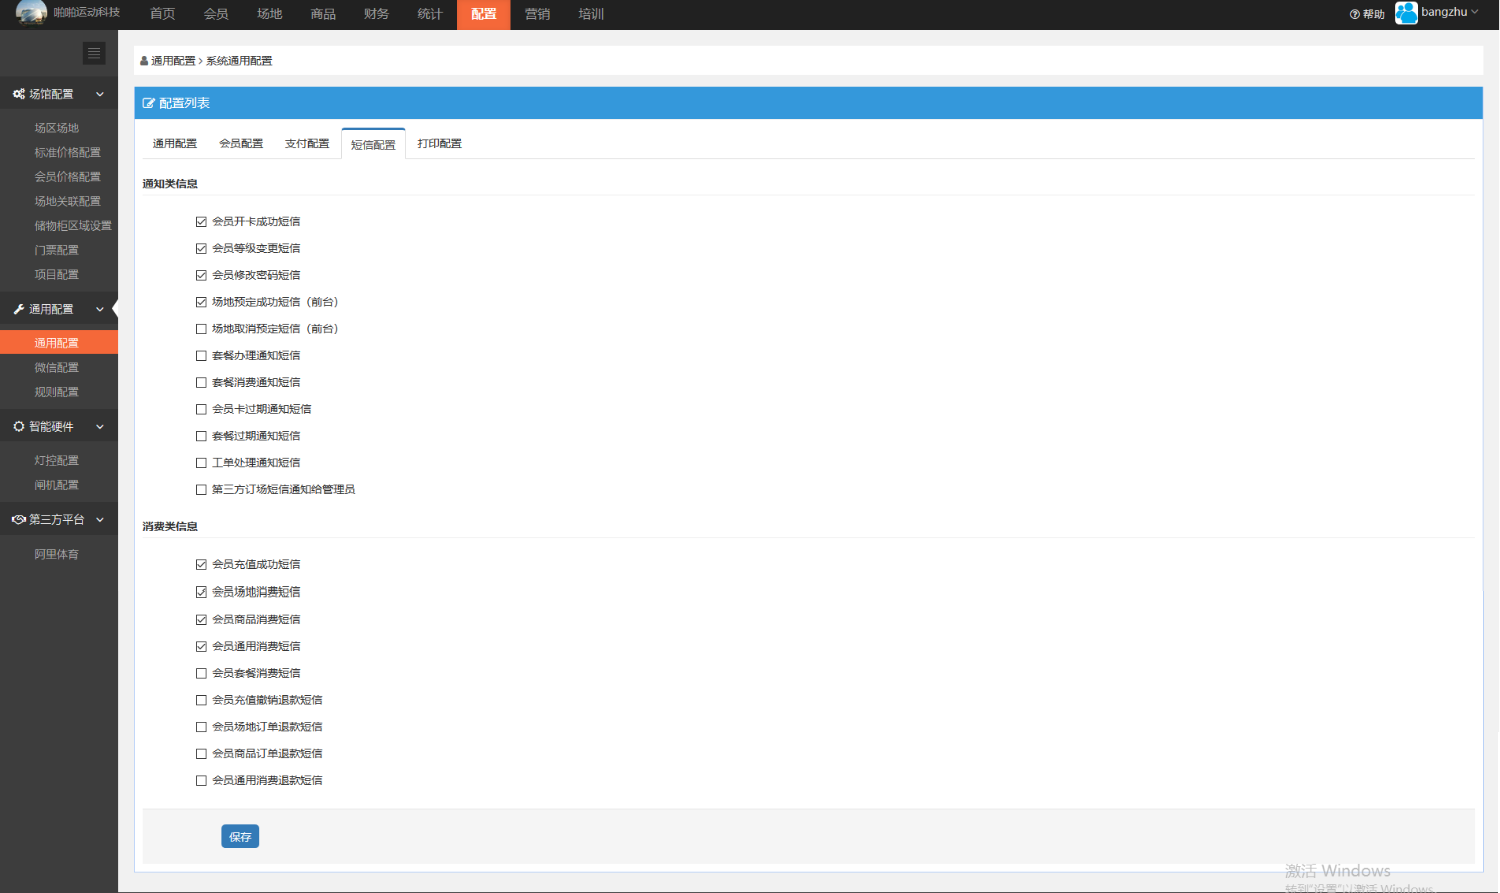Enable 套餐过期通知短信 checkbox
This screenshot has height=893, width=1500.
click(x=201, y=436)
